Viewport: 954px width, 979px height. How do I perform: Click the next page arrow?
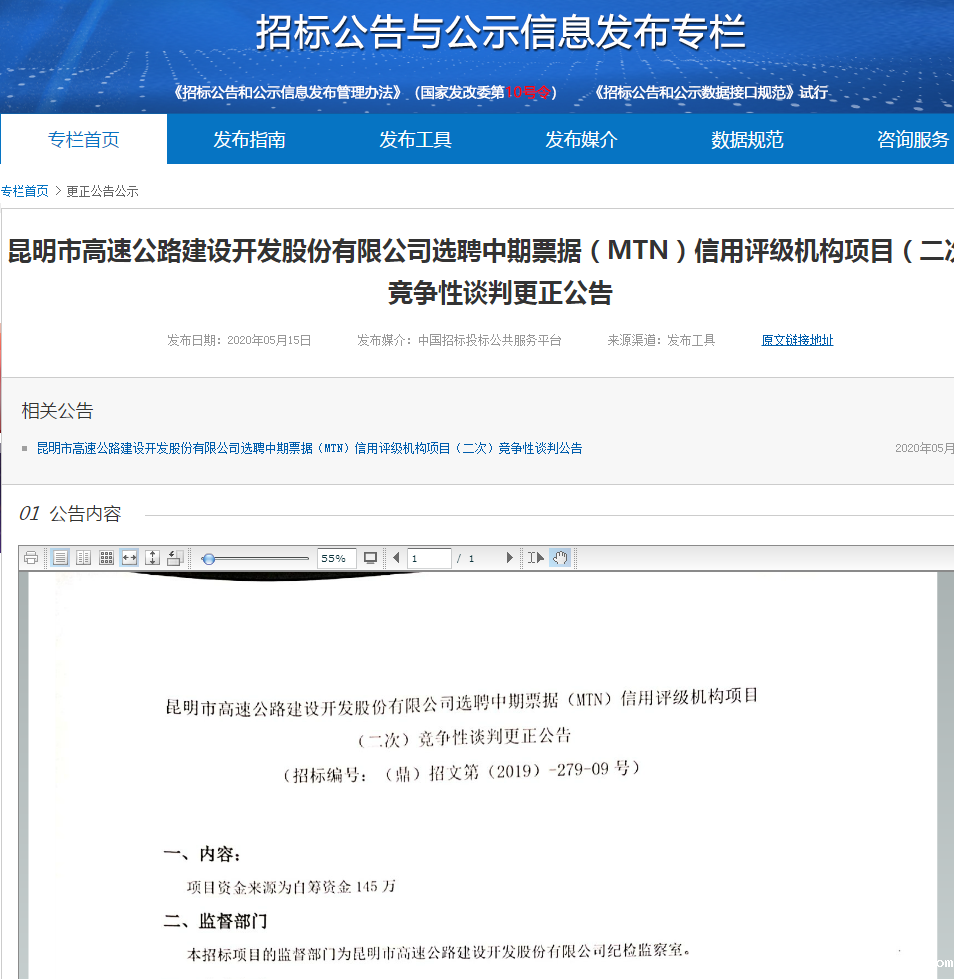(x=510, y=558)
